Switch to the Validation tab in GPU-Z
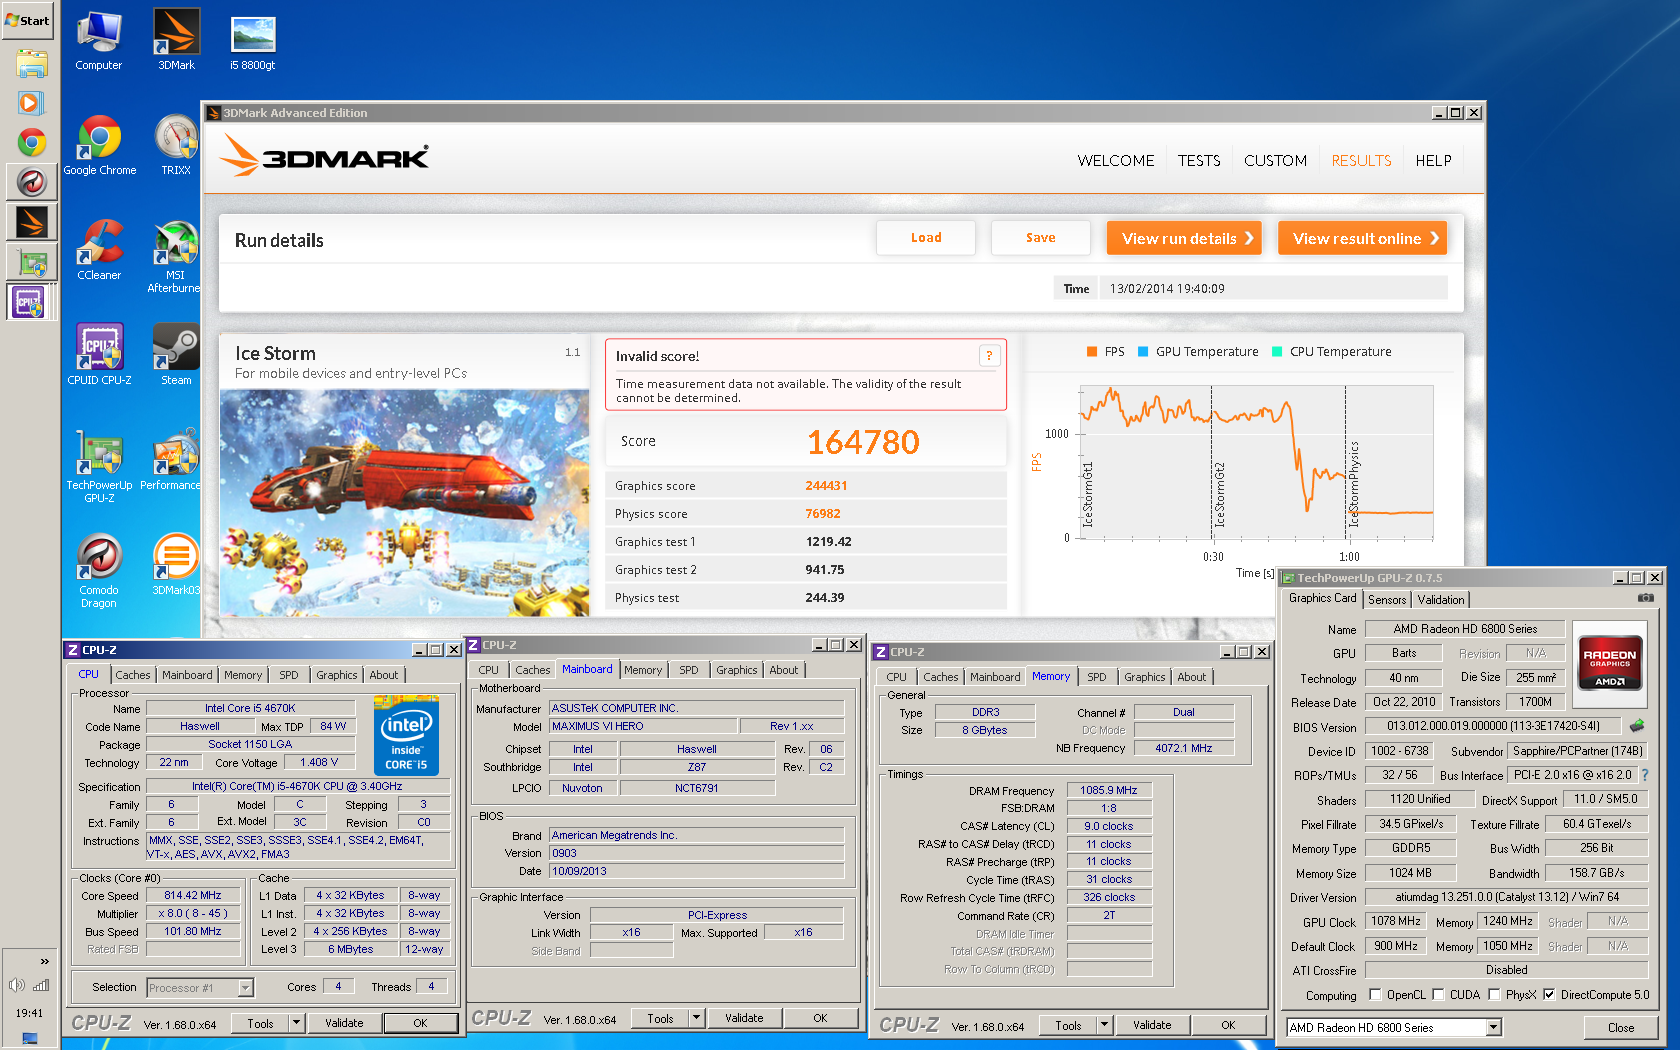 (x=1441, y=599)
